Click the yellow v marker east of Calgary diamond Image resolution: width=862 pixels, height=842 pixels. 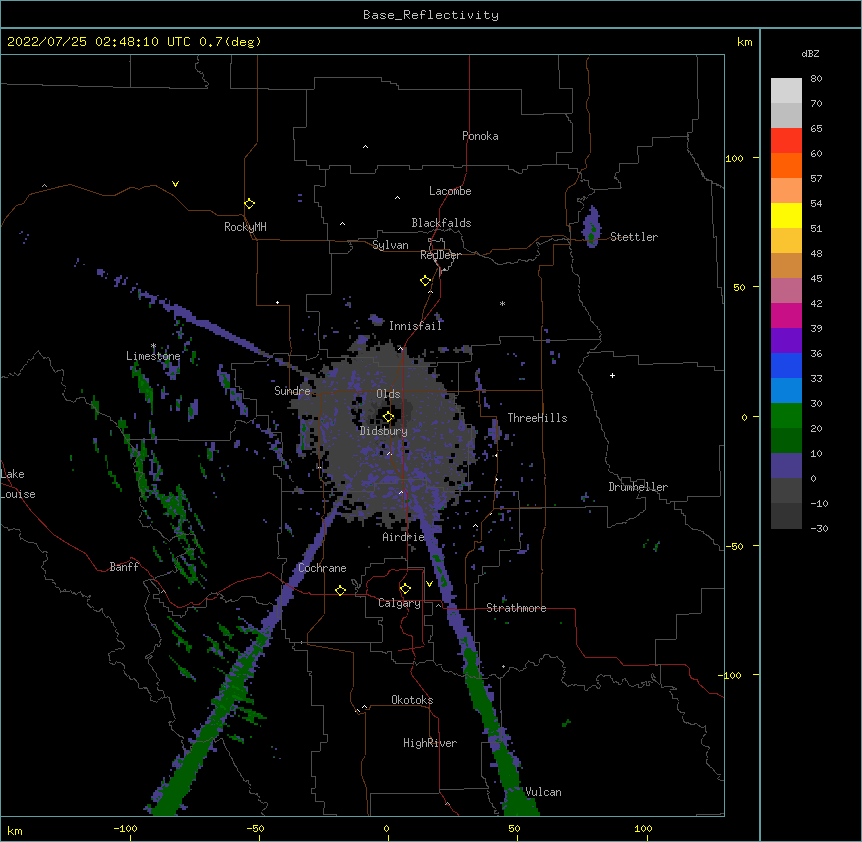tap(429, 584)
